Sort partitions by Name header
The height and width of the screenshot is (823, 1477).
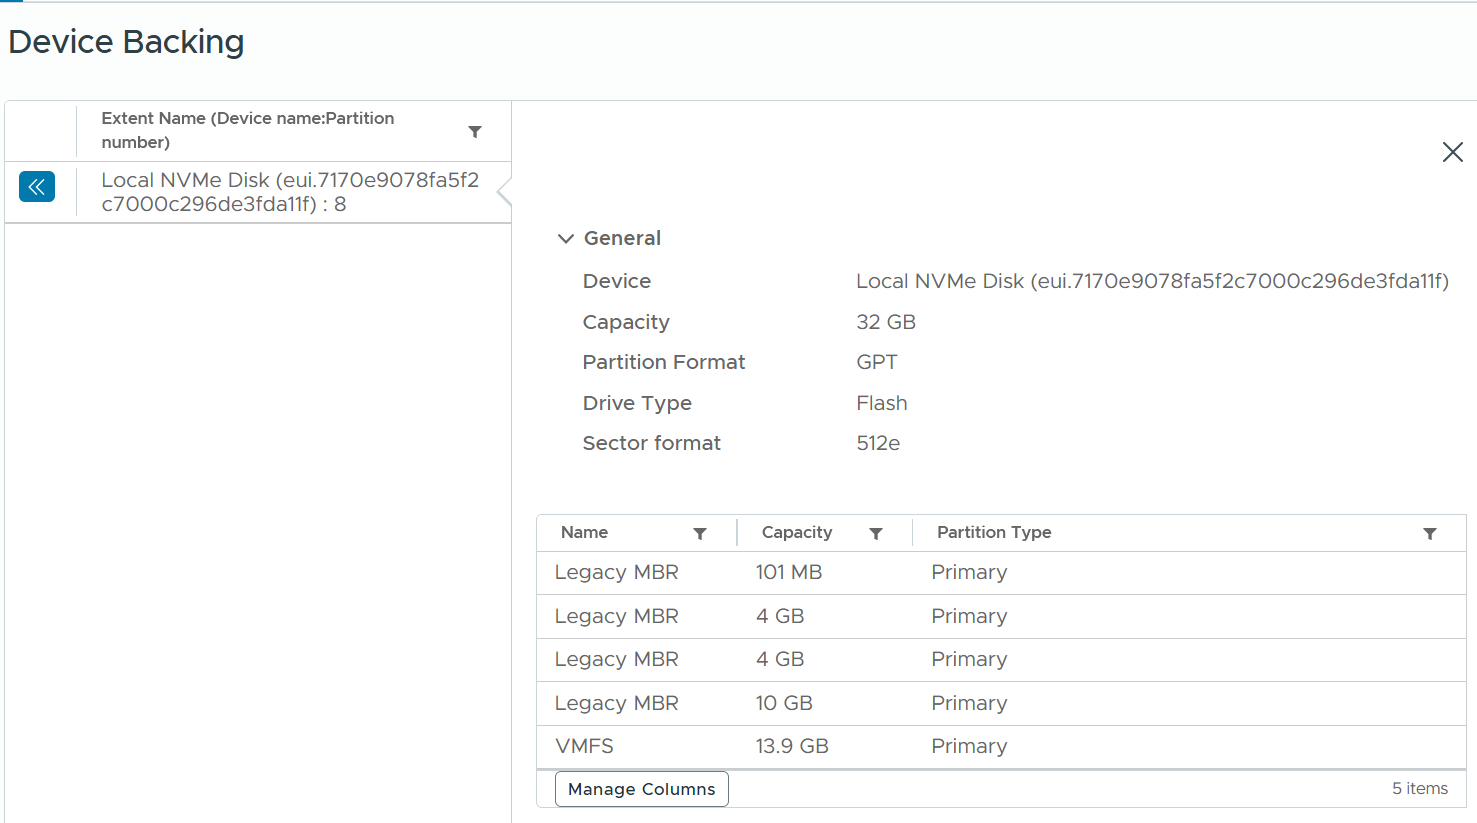coord(585,533)
